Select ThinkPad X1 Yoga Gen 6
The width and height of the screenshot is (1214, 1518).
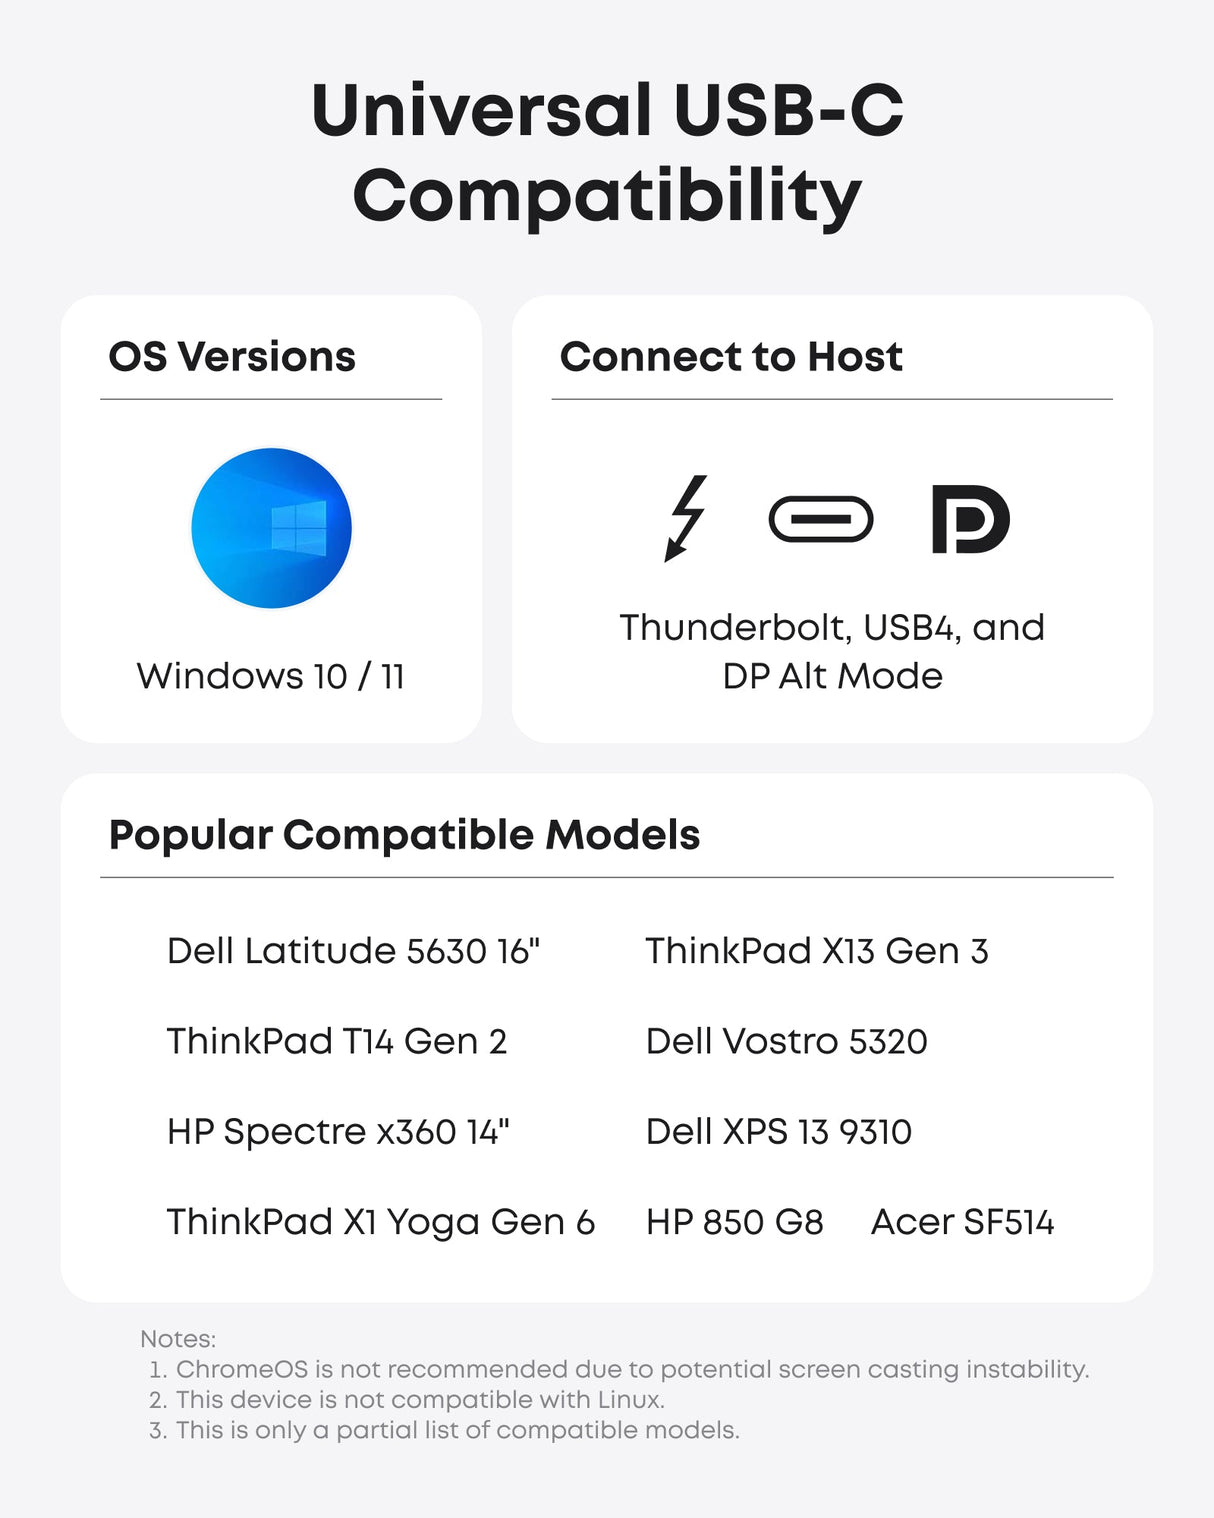click(381, 1223)
